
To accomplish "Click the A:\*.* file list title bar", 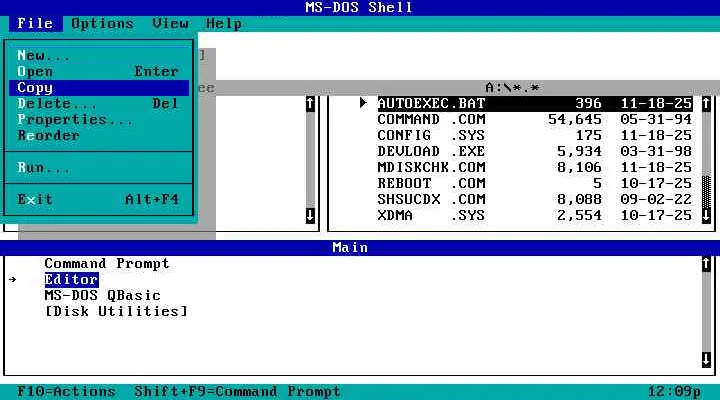I will click(512, 88).
